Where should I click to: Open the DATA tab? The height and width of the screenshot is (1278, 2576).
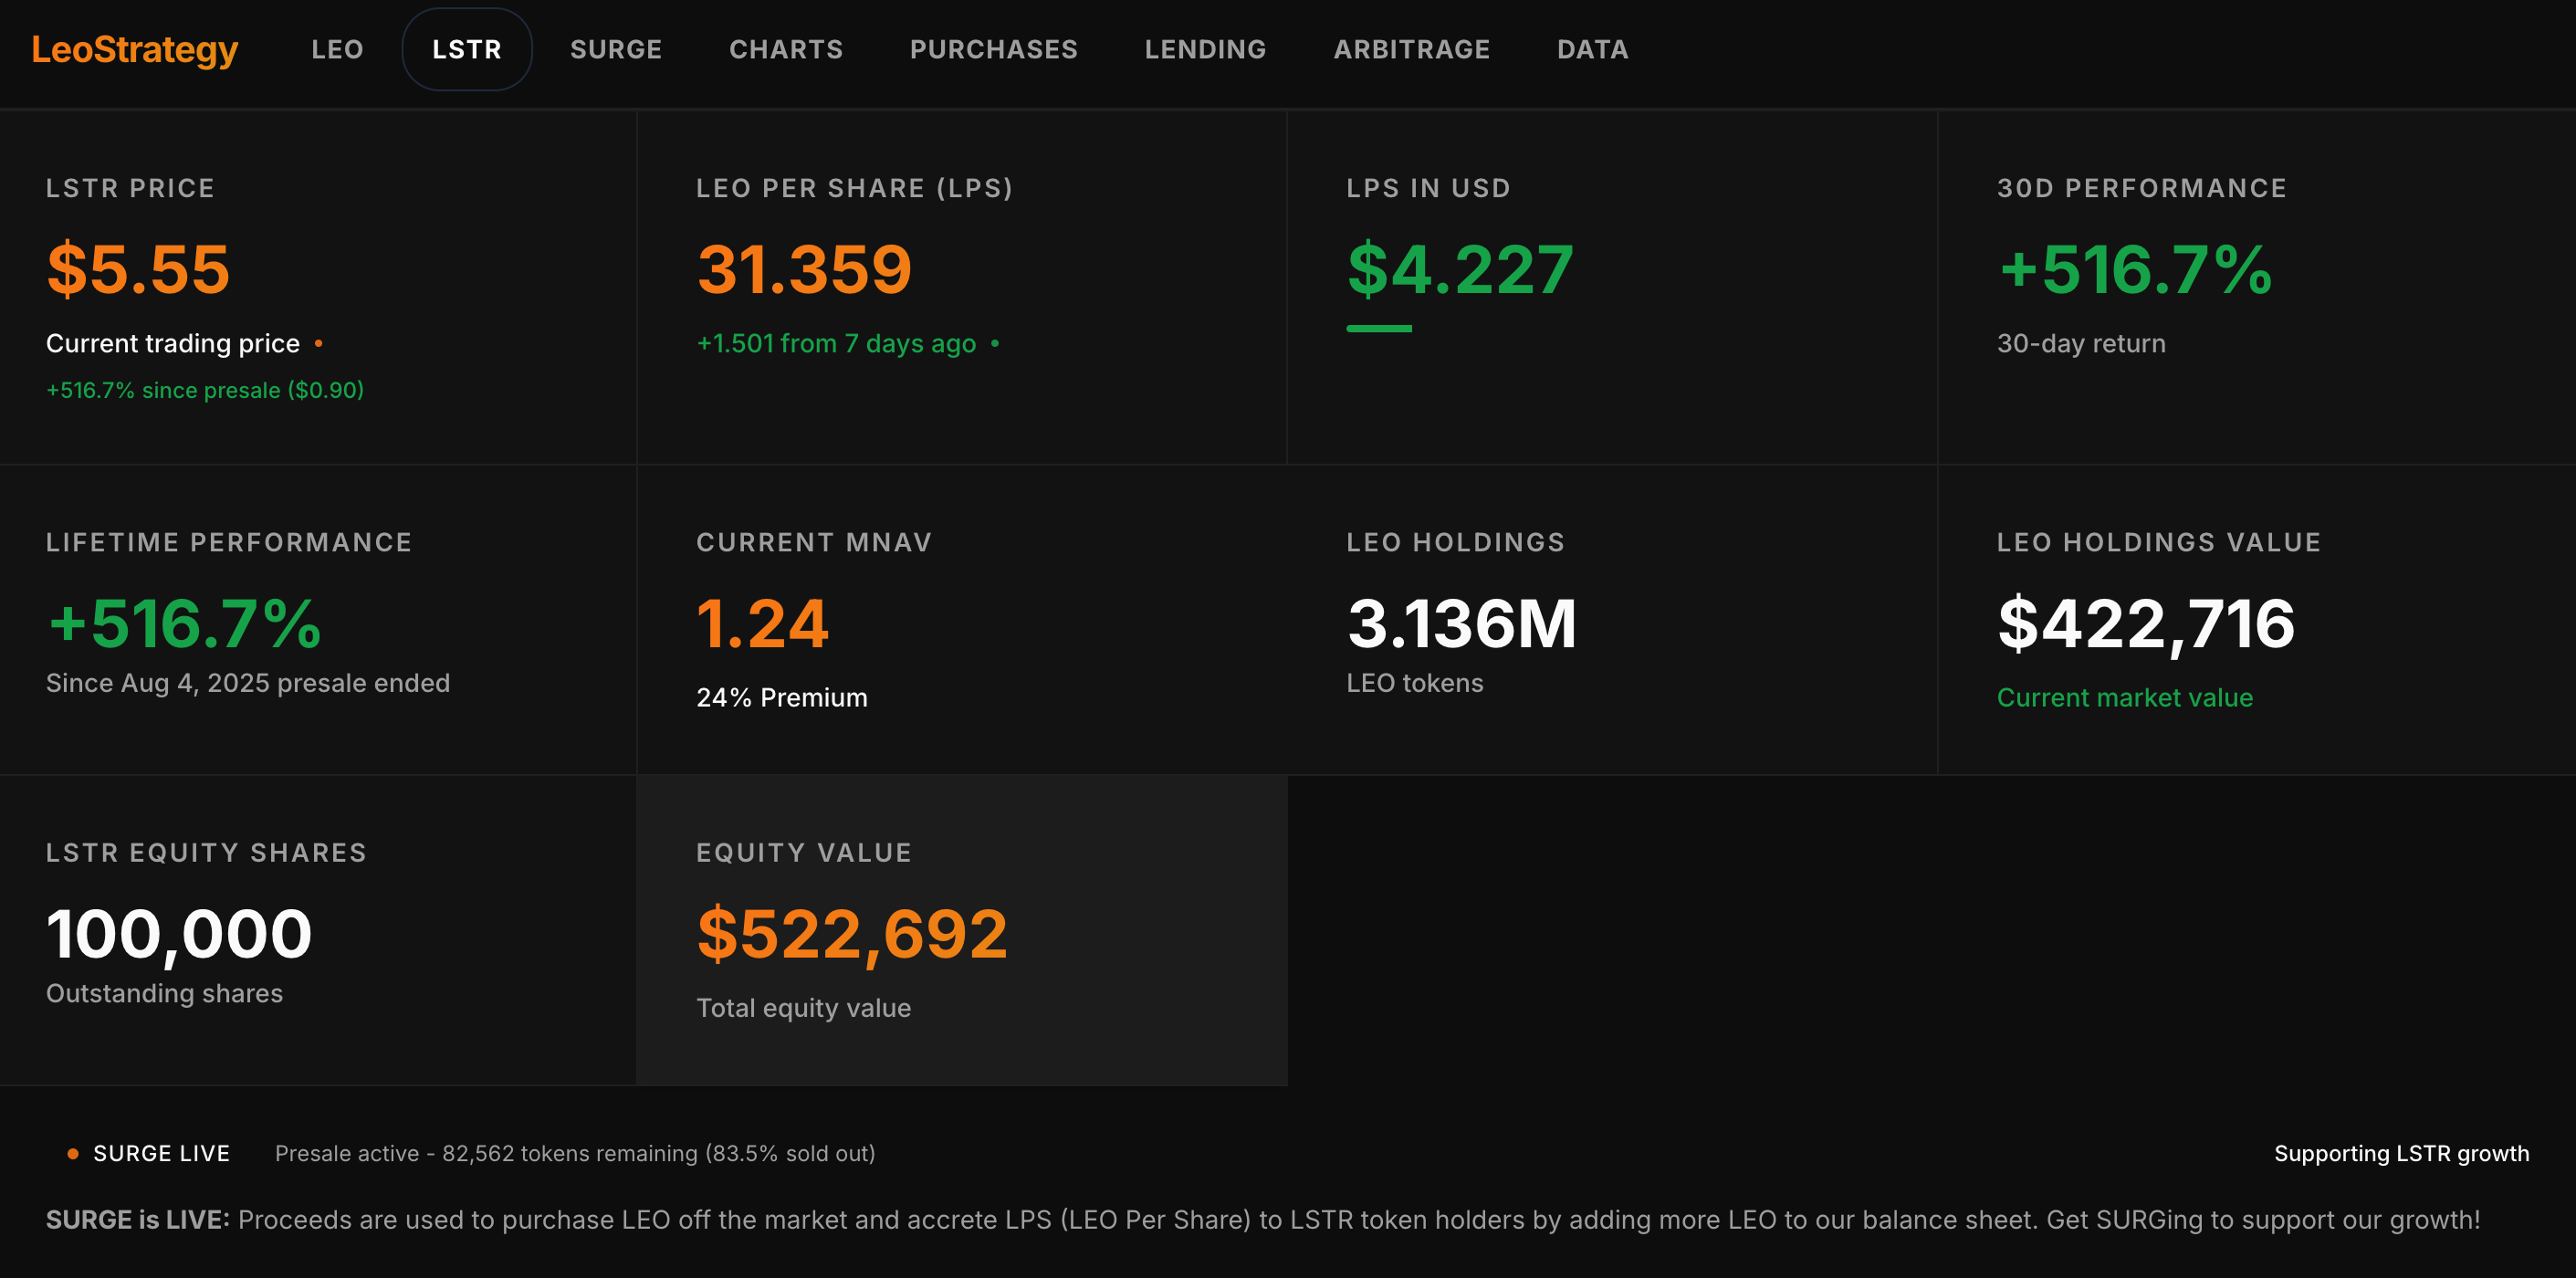click(1592, 49)
